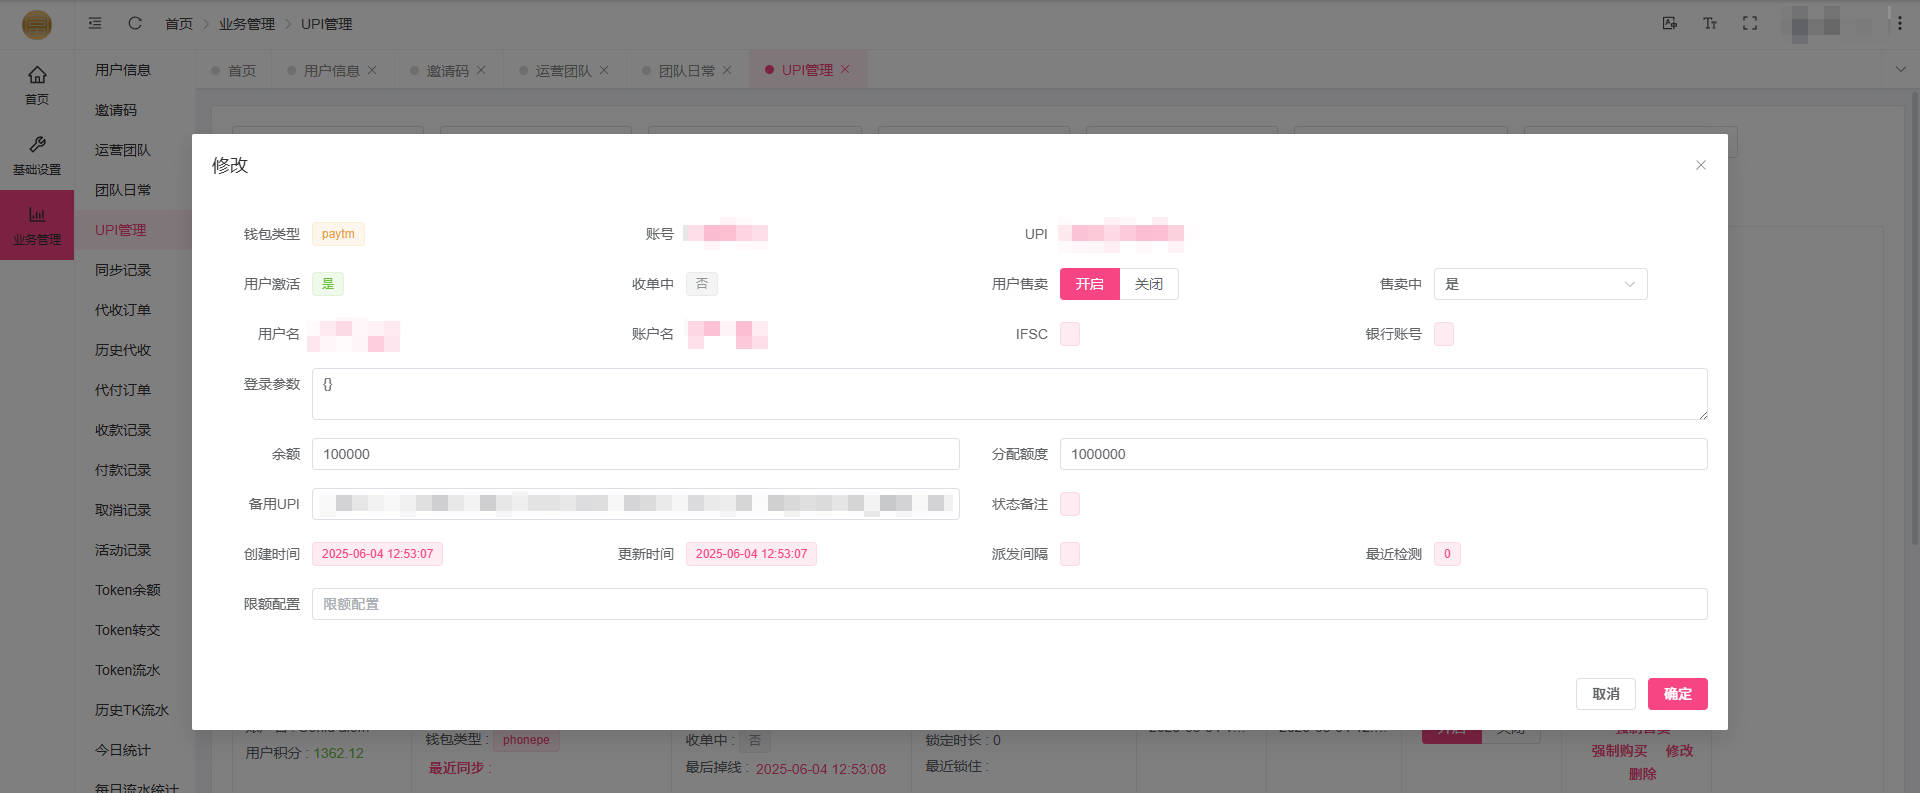Switch to the 运营团队 tab
The image size is (1920, 793).
click(563, 70)
